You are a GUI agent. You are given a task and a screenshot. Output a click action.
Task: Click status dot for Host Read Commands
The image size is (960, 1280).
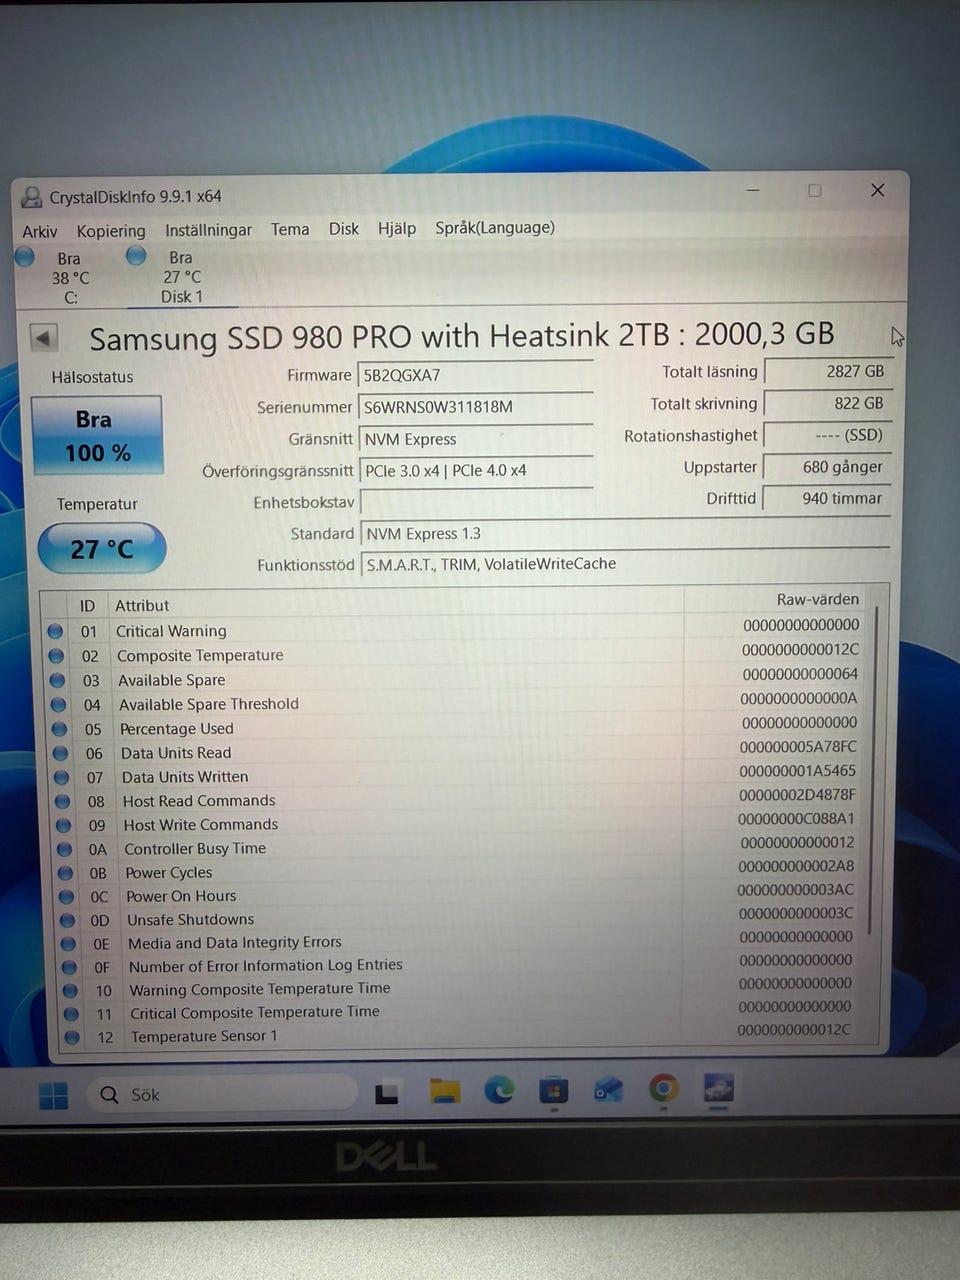(62, 801)
